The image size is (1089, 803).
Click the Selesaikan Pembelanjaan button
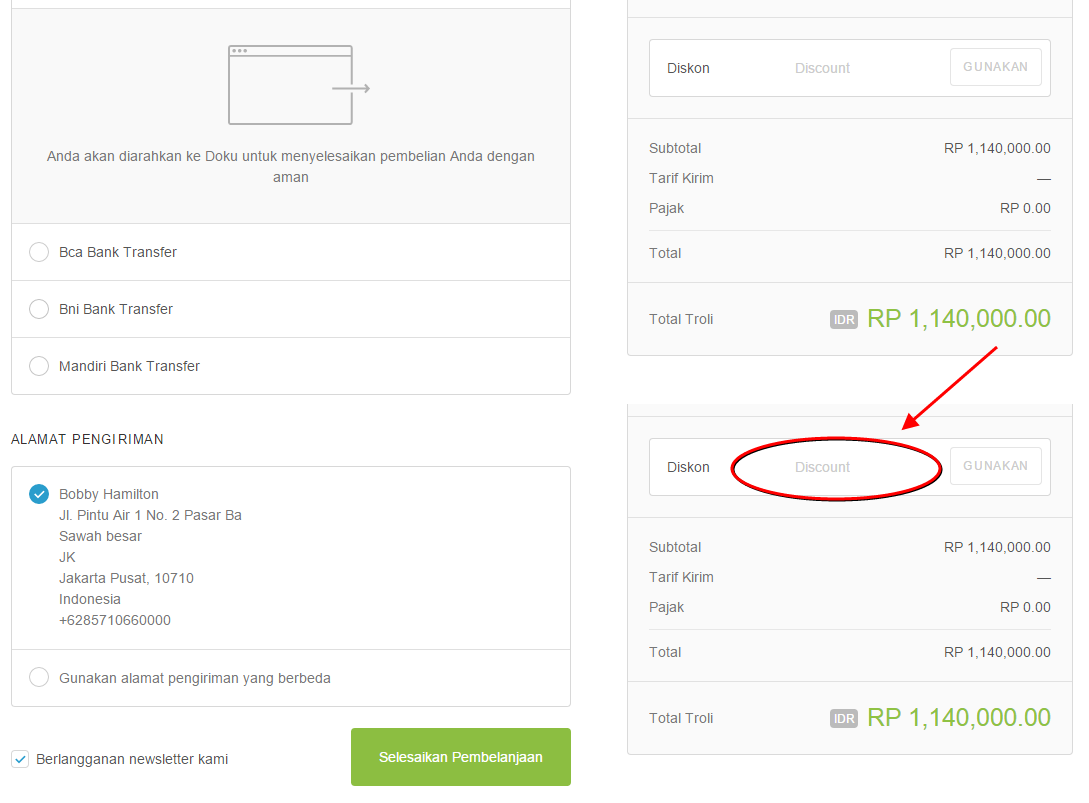tap(460, 757)
